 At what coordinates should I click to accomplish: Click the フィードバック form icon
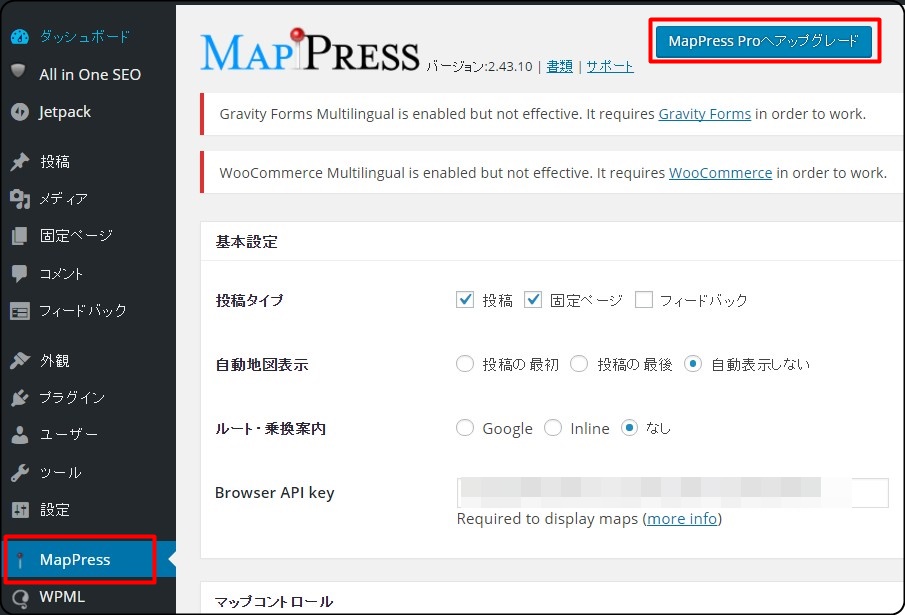(x=20, y=311)
